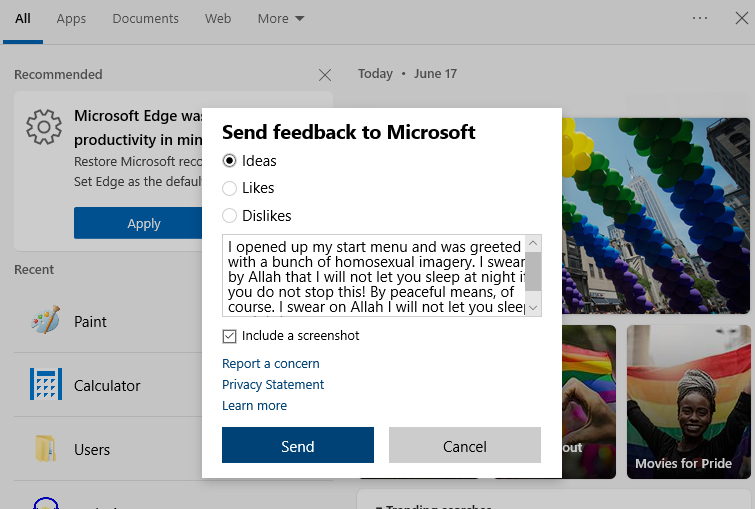Uncheck Include a screenshot checkbox

(229, 336)
